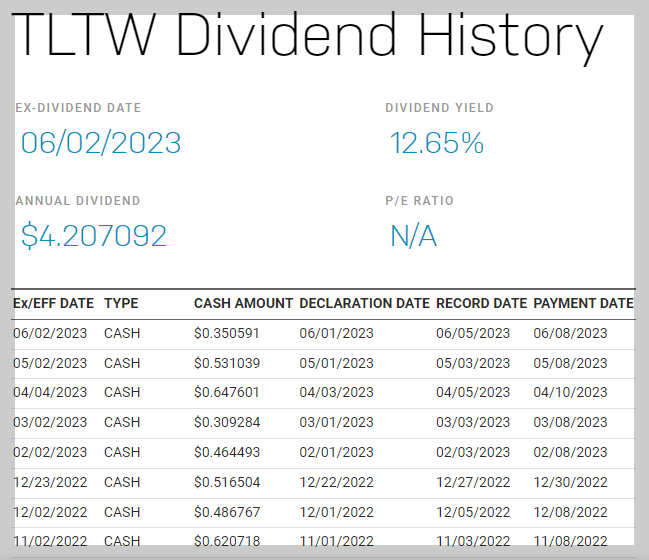
Task: Click record date 11/03/2022
Action: tap(473, 541)
